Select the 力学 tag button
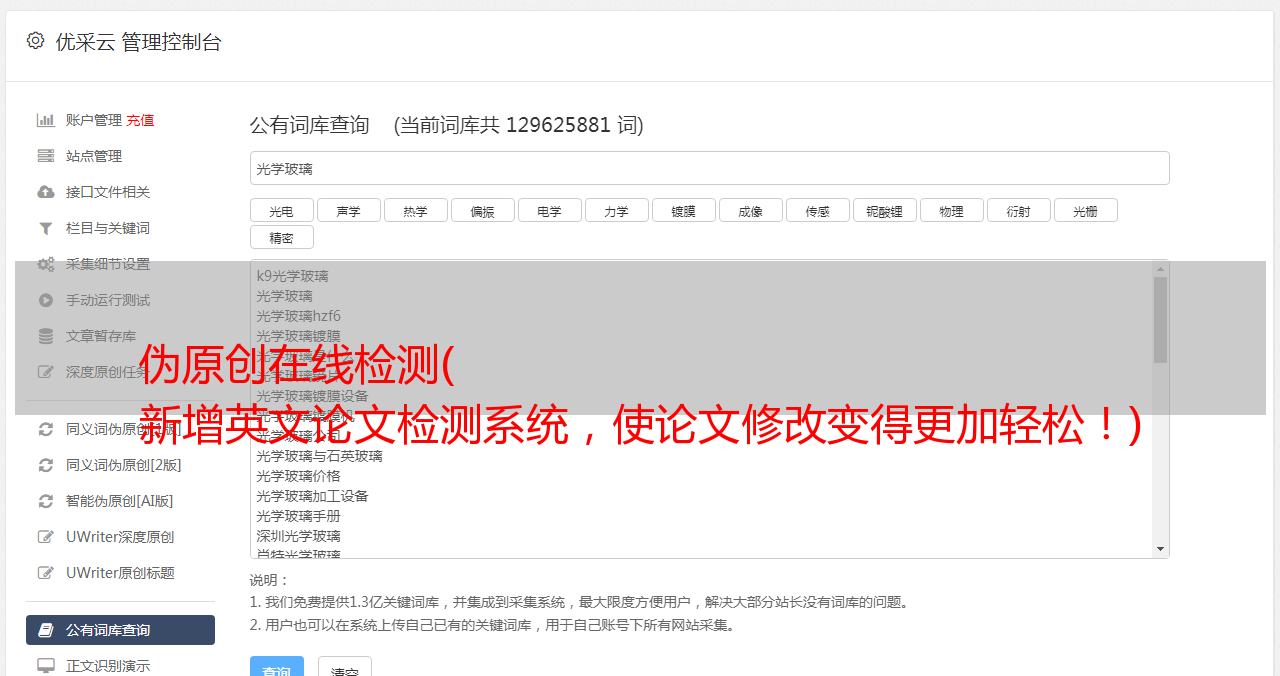Screen dimensions: 1280x676 click(x=616, y=210)
